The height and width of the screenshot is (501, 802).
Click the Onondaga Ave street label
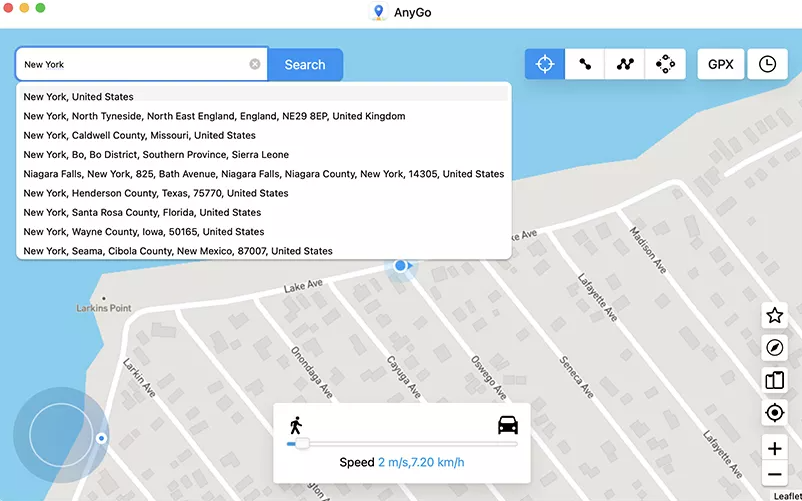pos(311,372)
